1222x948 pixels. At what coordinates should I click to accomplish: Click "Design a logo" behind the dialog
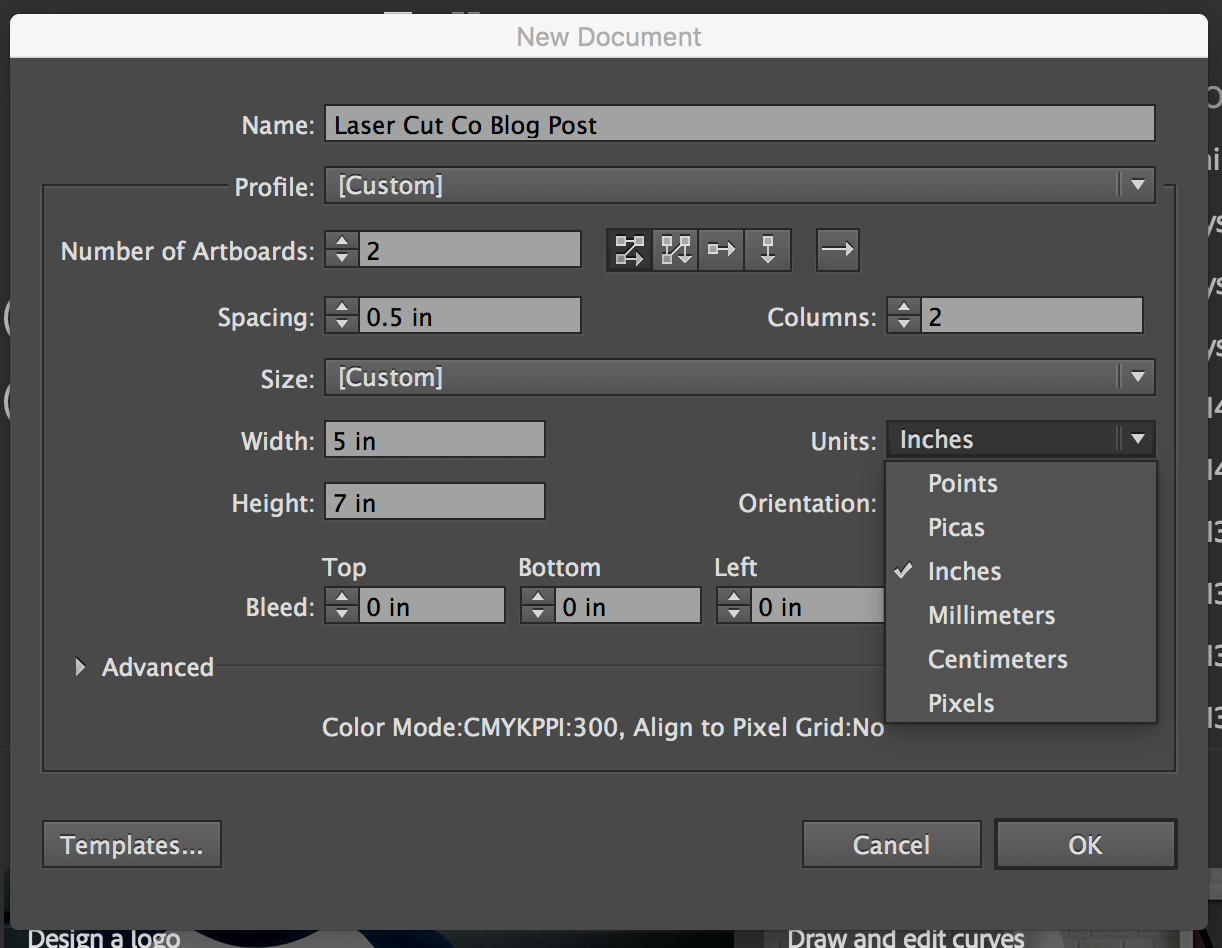(104, 938)
